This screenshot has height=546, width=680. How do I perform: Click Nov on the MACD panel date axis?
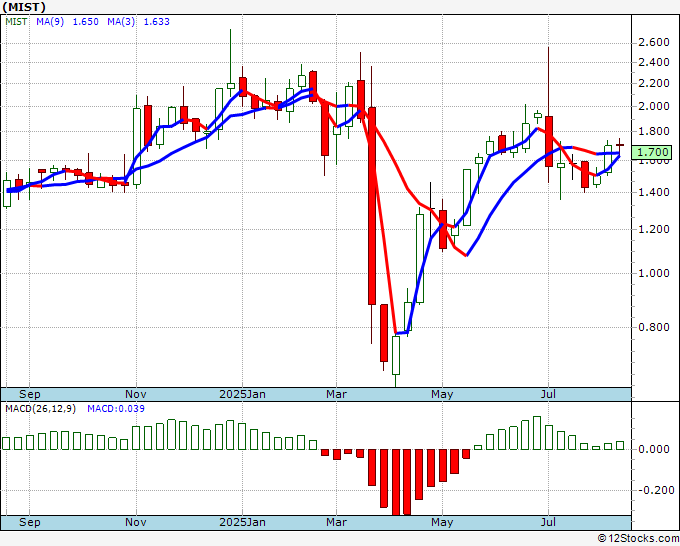point(136,522)
